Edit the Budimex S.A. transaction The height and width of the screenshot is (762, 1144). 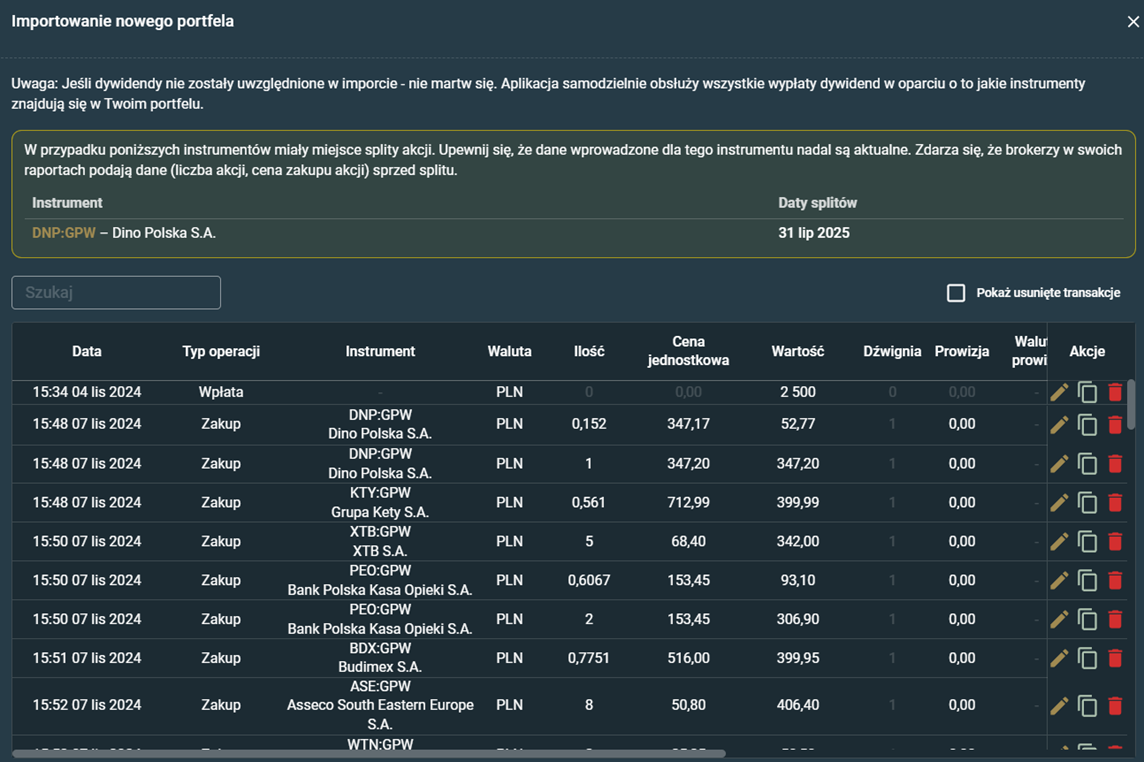click(1059, 658)
